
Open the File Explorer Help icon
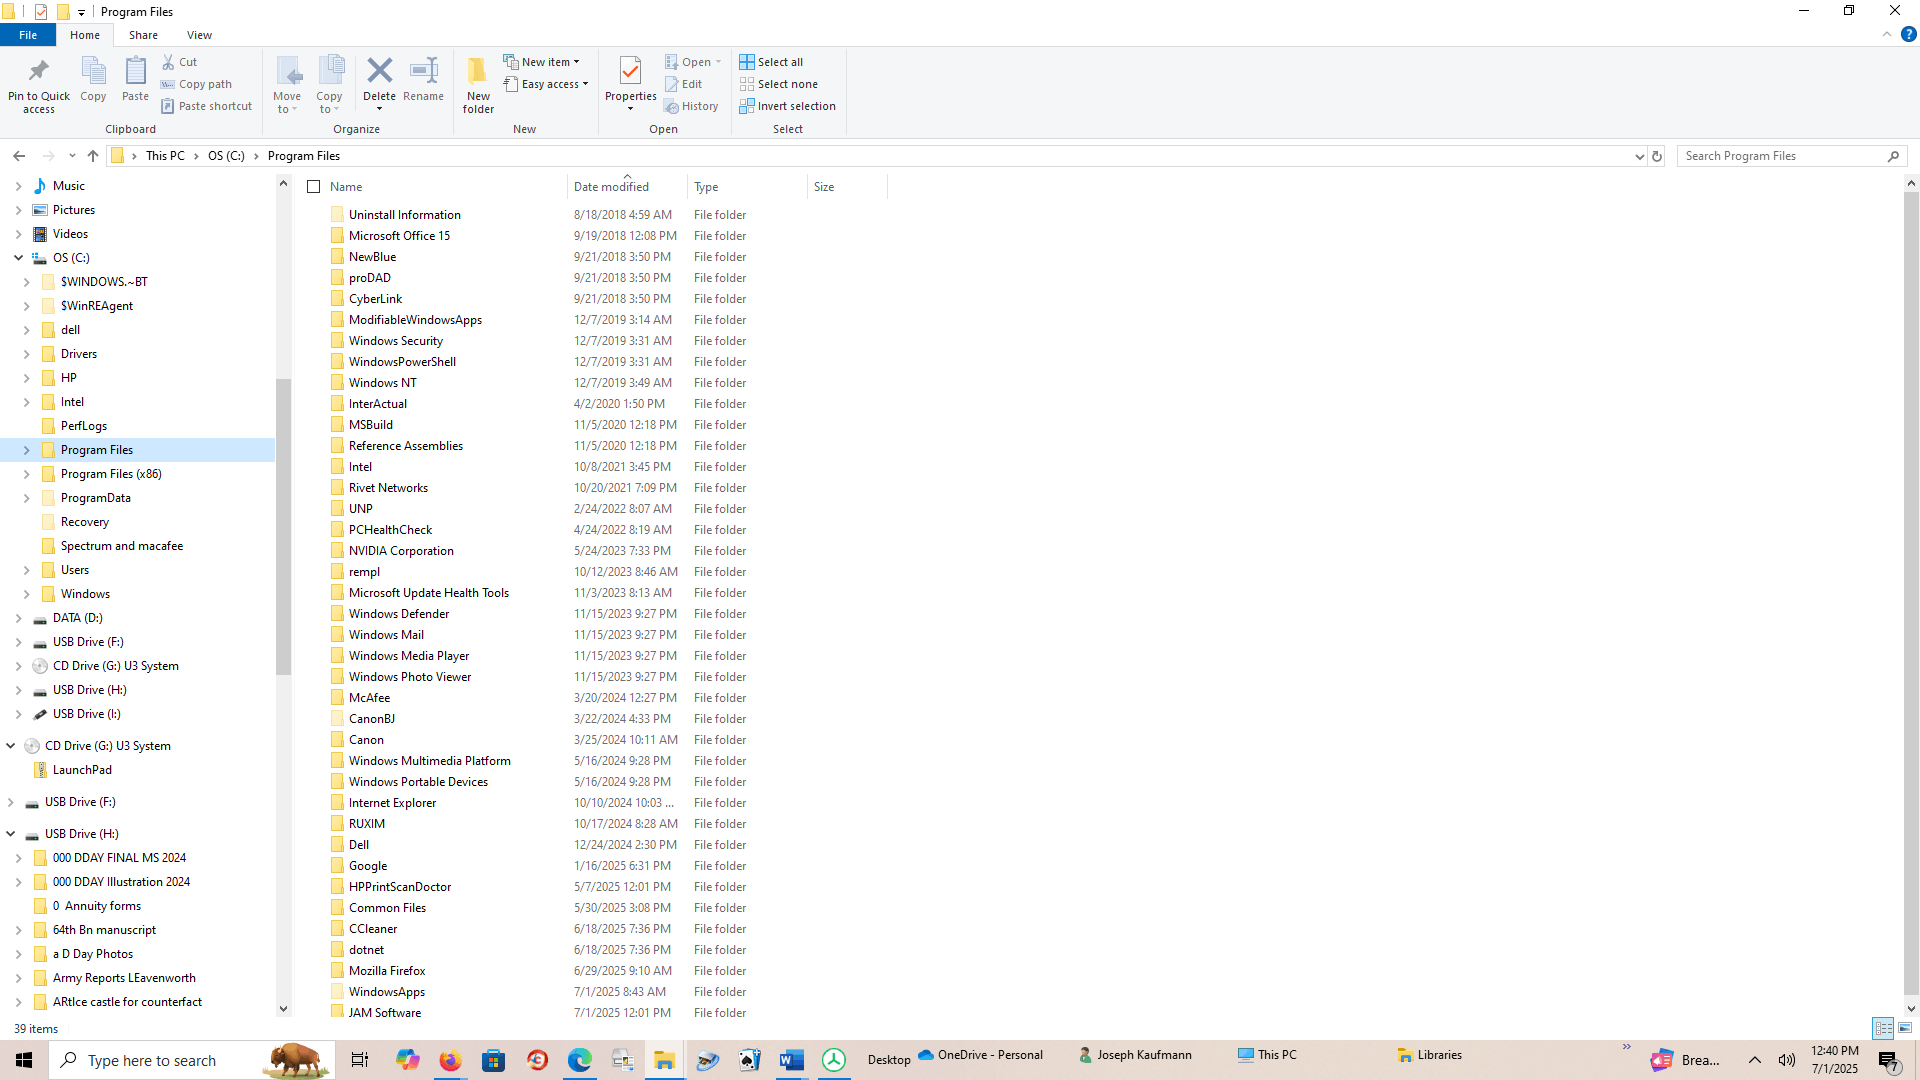tap(1908, 34)
